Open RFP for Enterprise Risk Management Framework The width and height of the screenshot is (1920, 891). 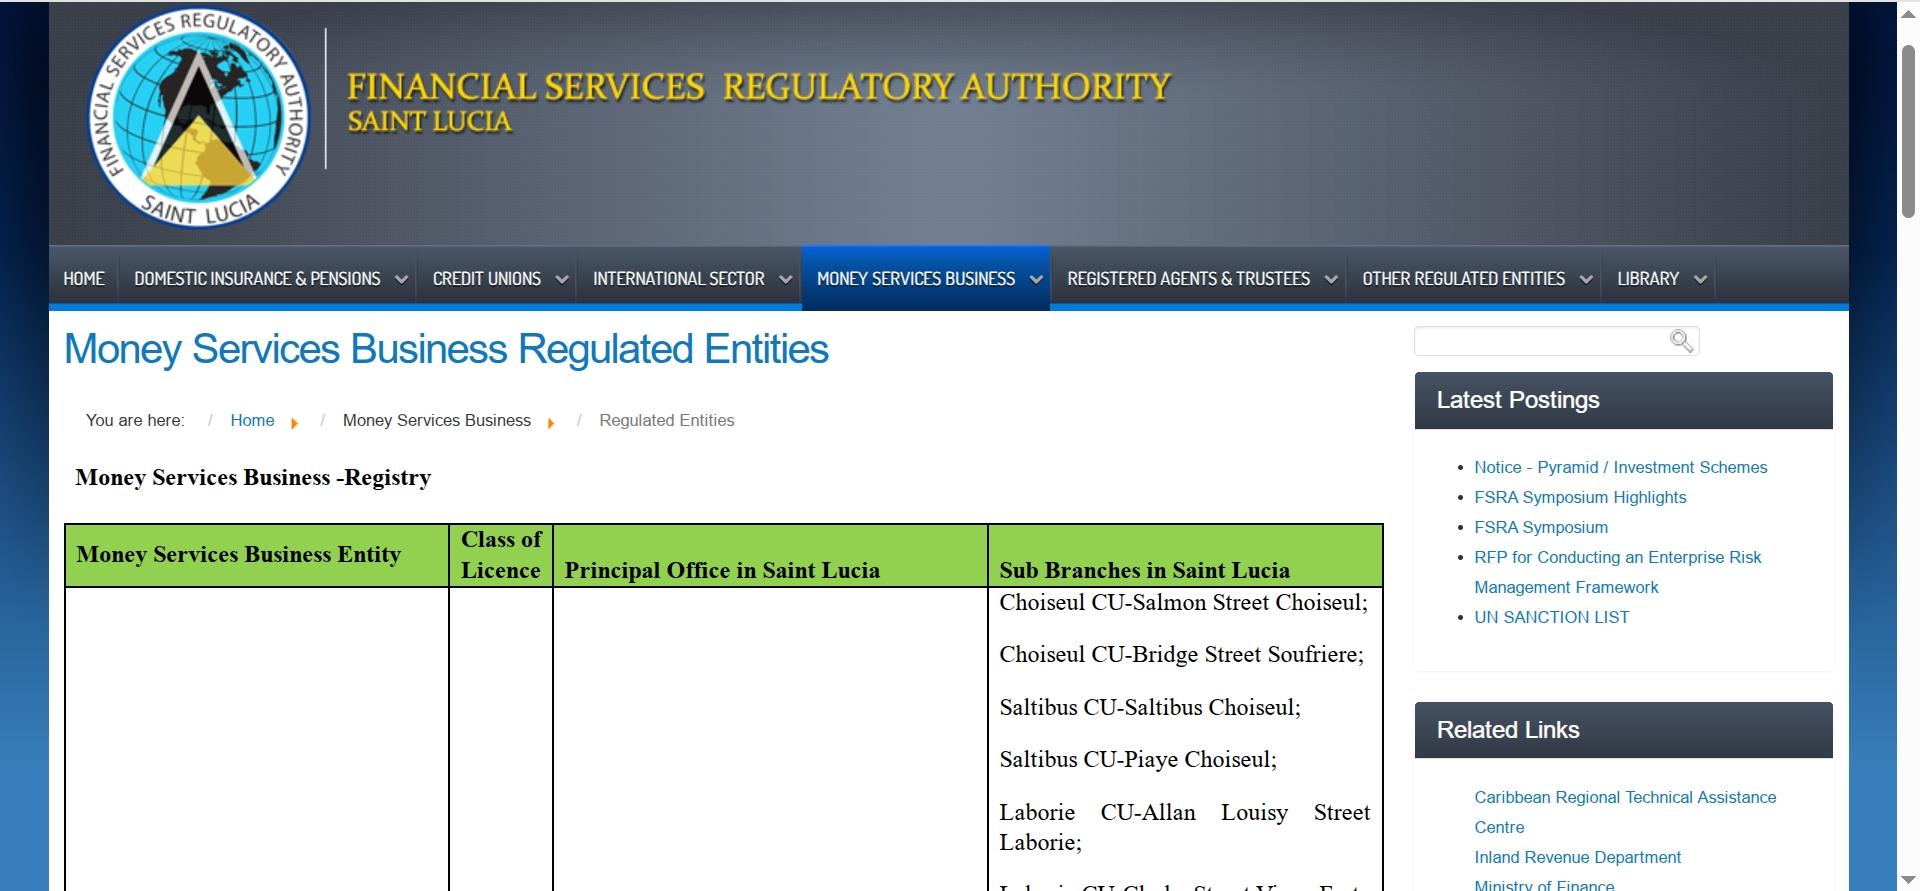tap(1617, 572)
